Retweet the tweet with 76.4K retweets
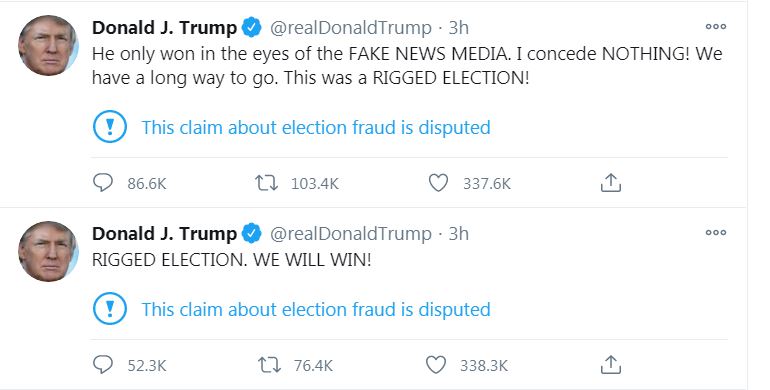 (269, 365)
